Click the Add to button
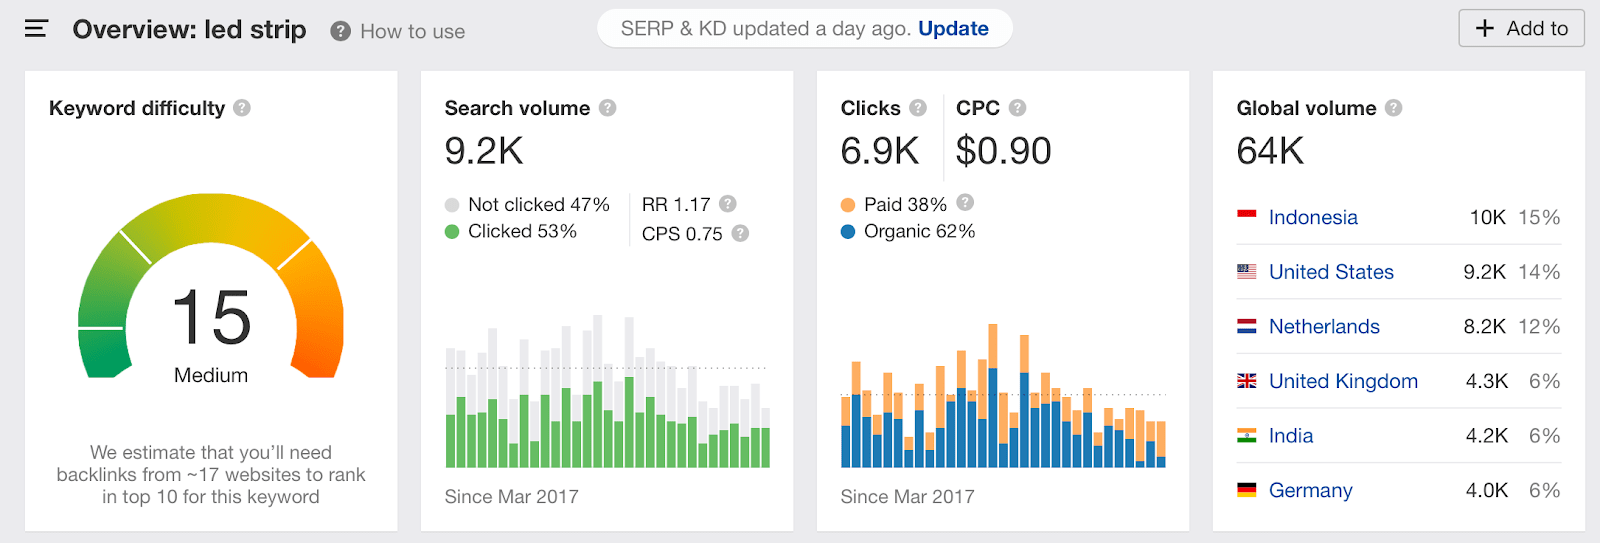Image resolution: width=1600 pixels, height=543 pixels. [x=1521, y=28]
